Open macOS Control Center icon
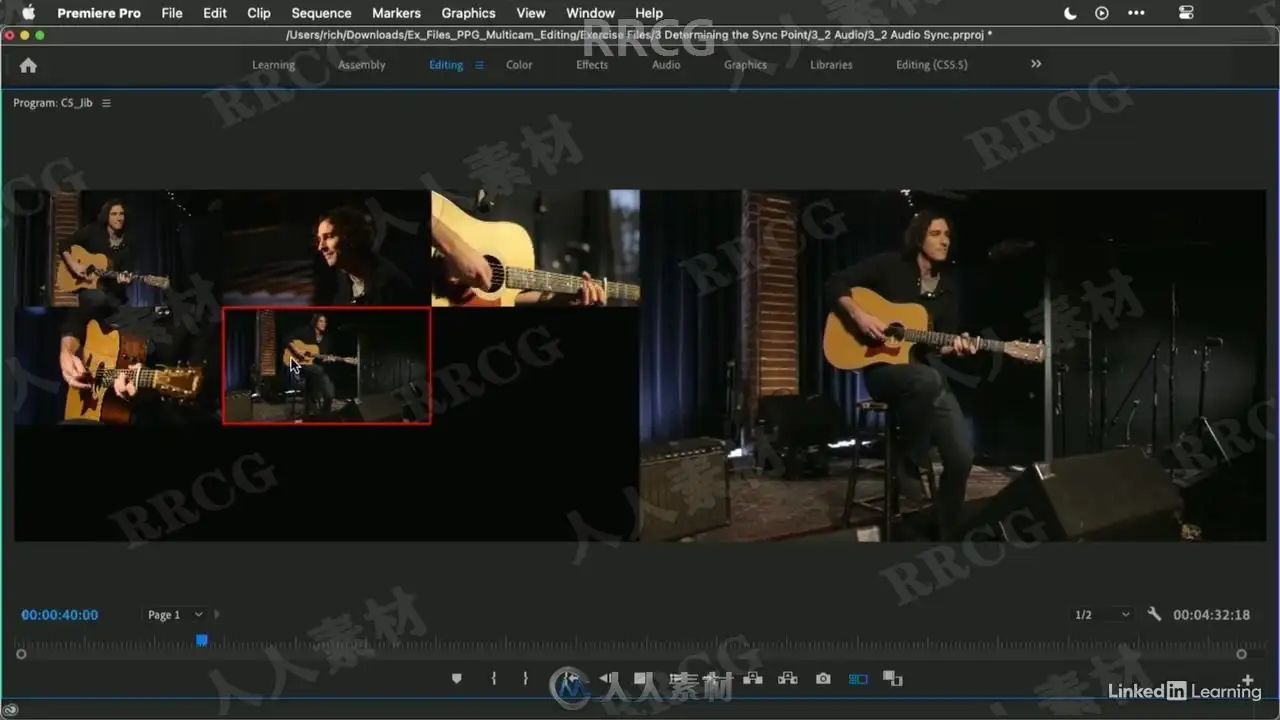 click(1186, 13)
